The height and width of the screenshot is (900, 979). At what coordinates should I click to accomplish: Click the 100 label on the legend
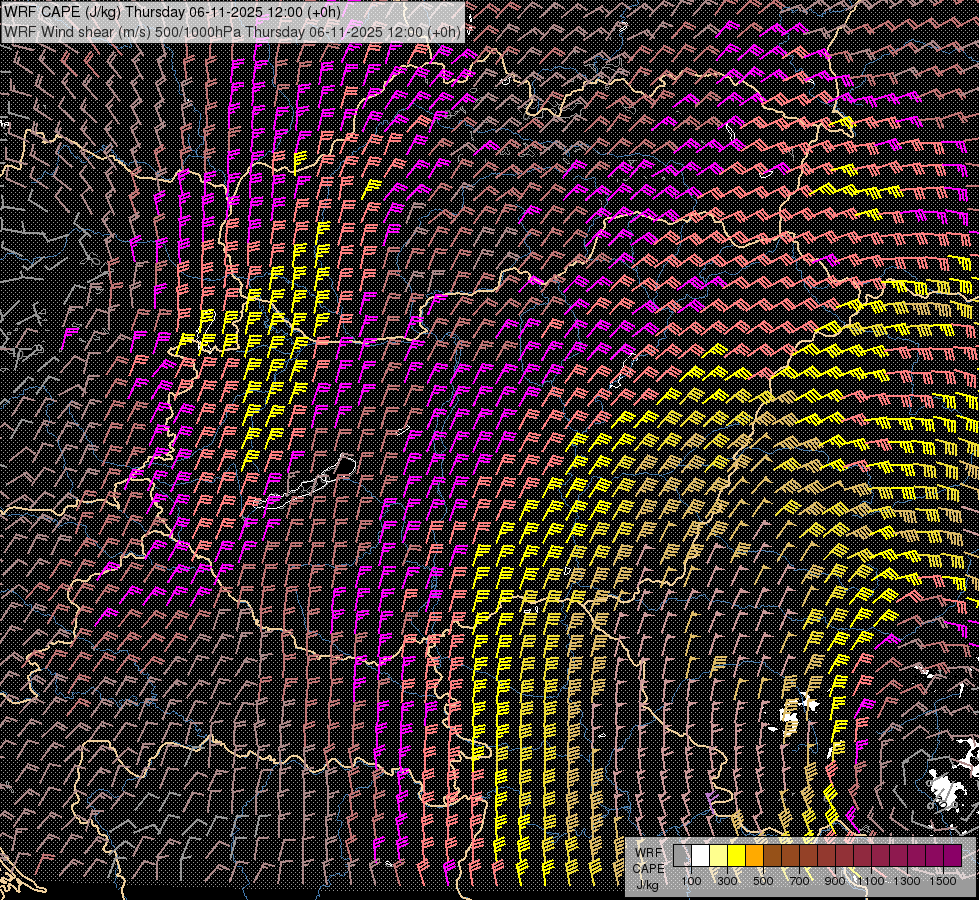point(691,881)
